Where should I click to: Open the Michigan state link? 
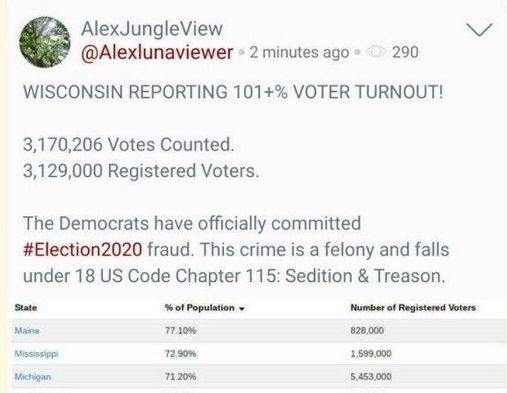33,377
